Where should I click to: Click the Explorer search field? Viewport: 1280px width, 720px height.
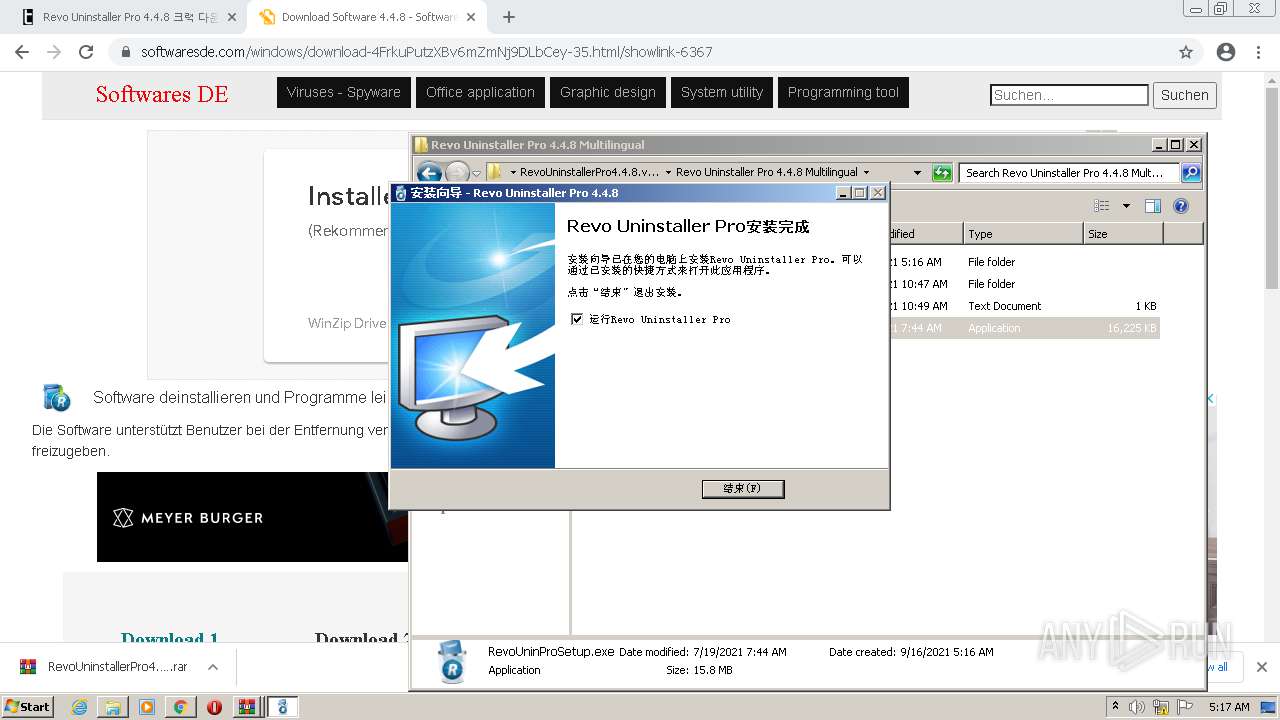tap(1069, 172)
